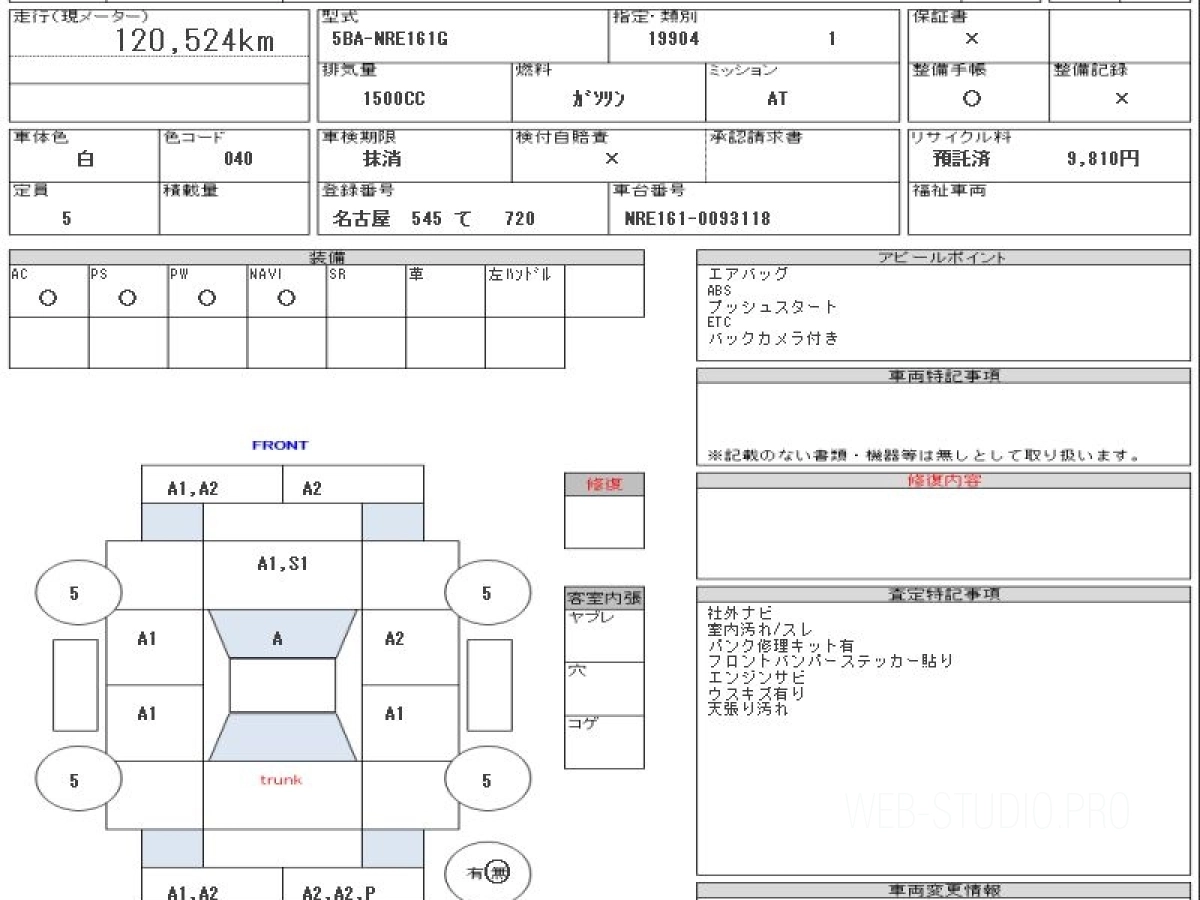This screenshot has height=900, width=1200.
Task: Click the フロントバンパーステッカー貼り remark
Action: pos(830,661)
